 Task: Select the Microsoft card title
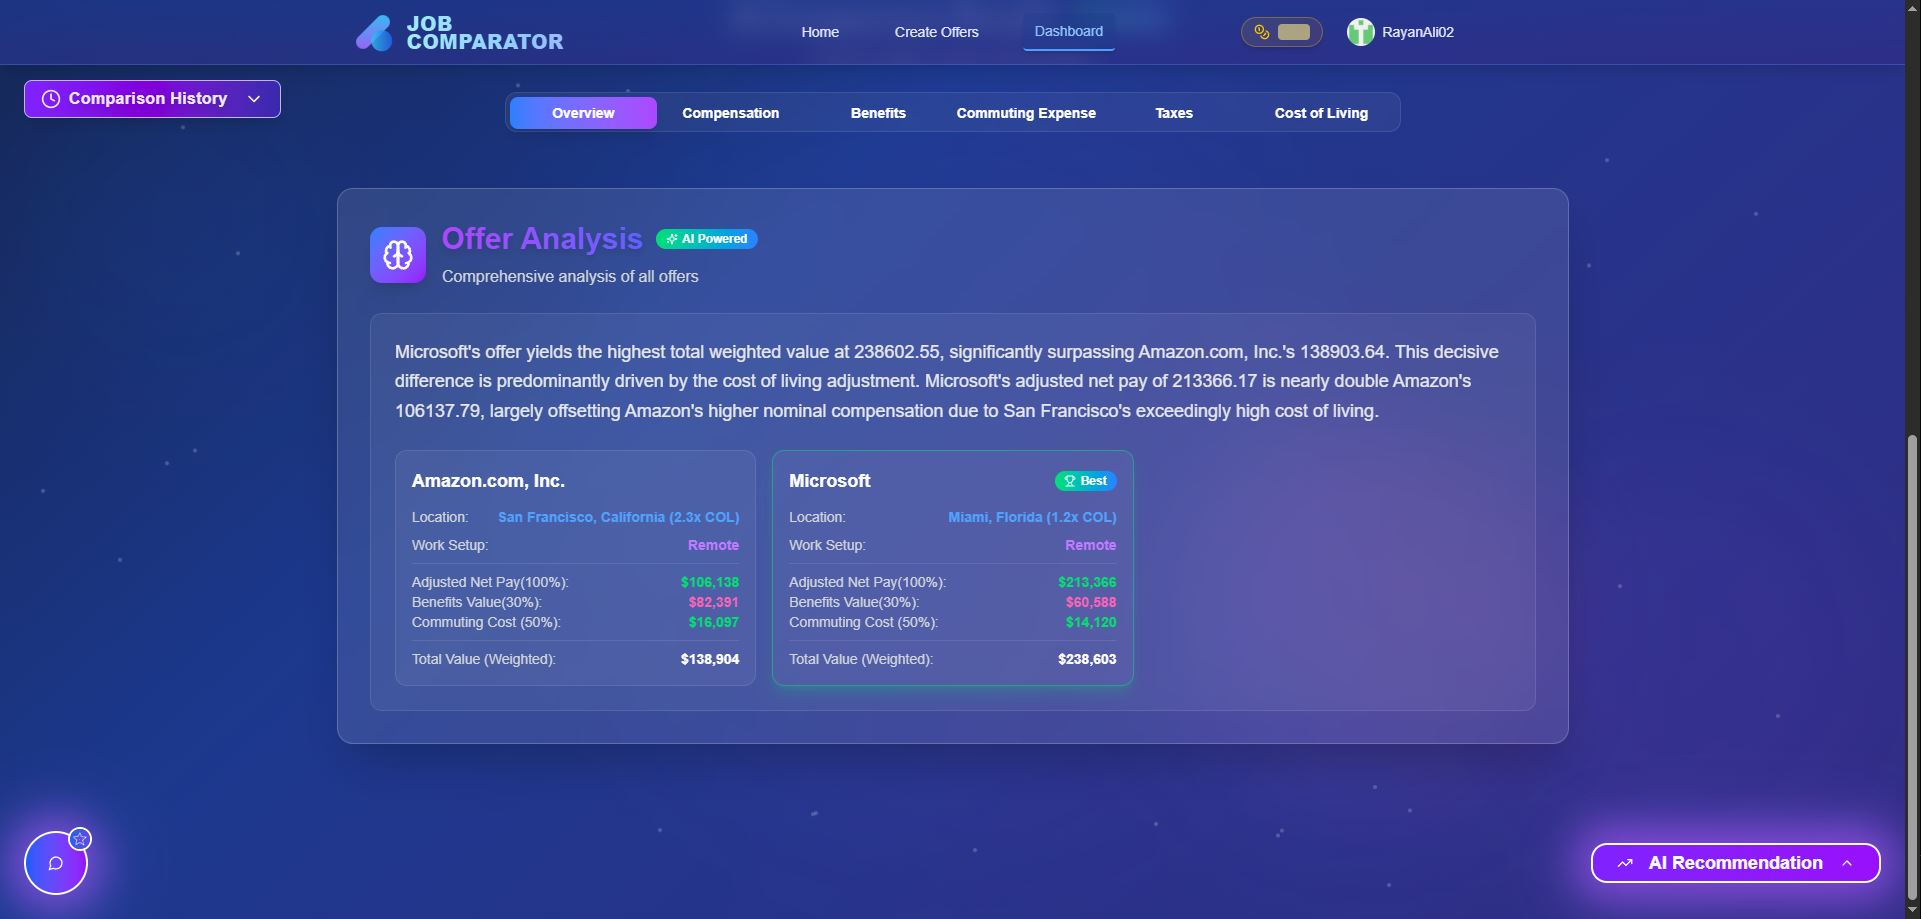830,481
